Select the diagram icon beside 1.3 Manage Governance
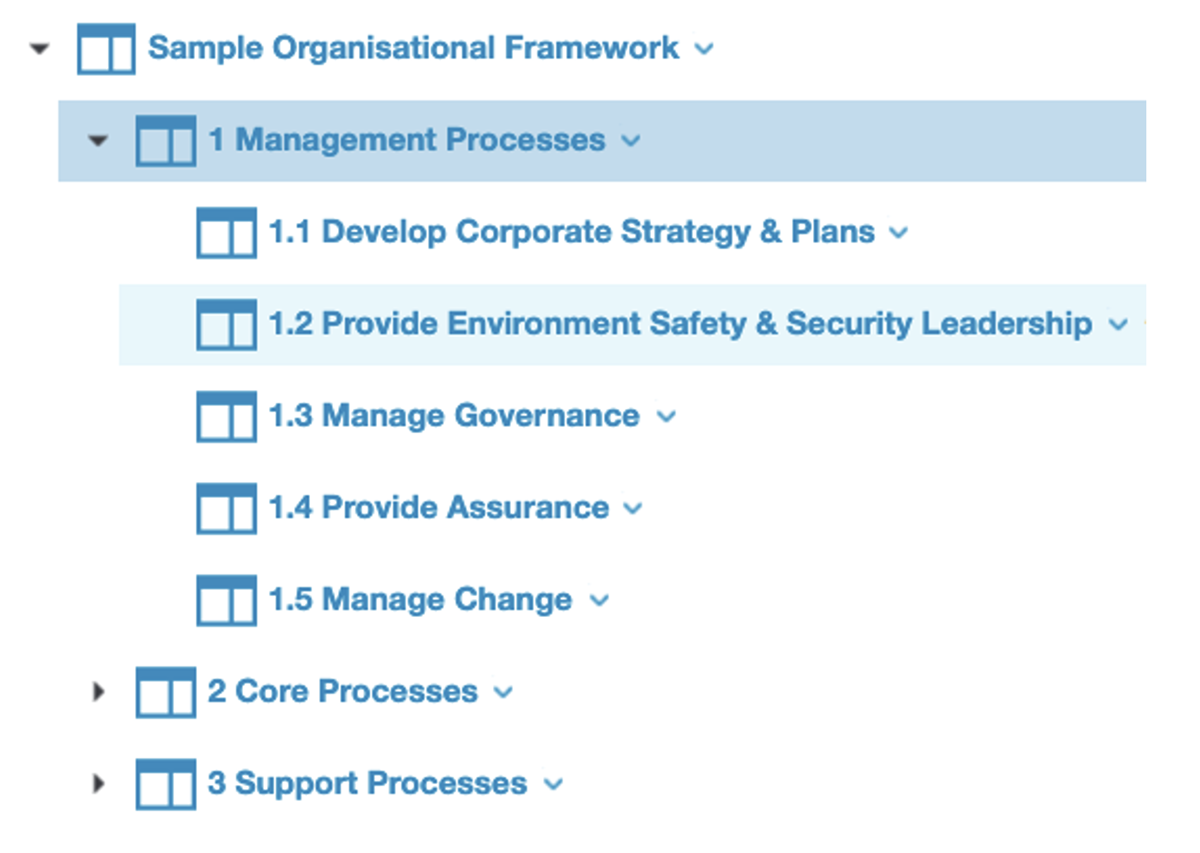The height and width of the screenshot is (853, 1200). click(225, 416)
